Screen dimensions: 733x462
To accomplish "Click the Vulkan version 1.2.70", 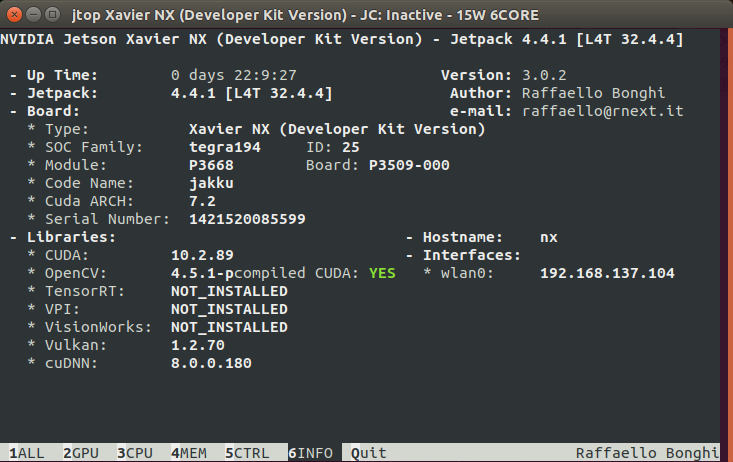I will pyautogui.click(x=198, y=345).
